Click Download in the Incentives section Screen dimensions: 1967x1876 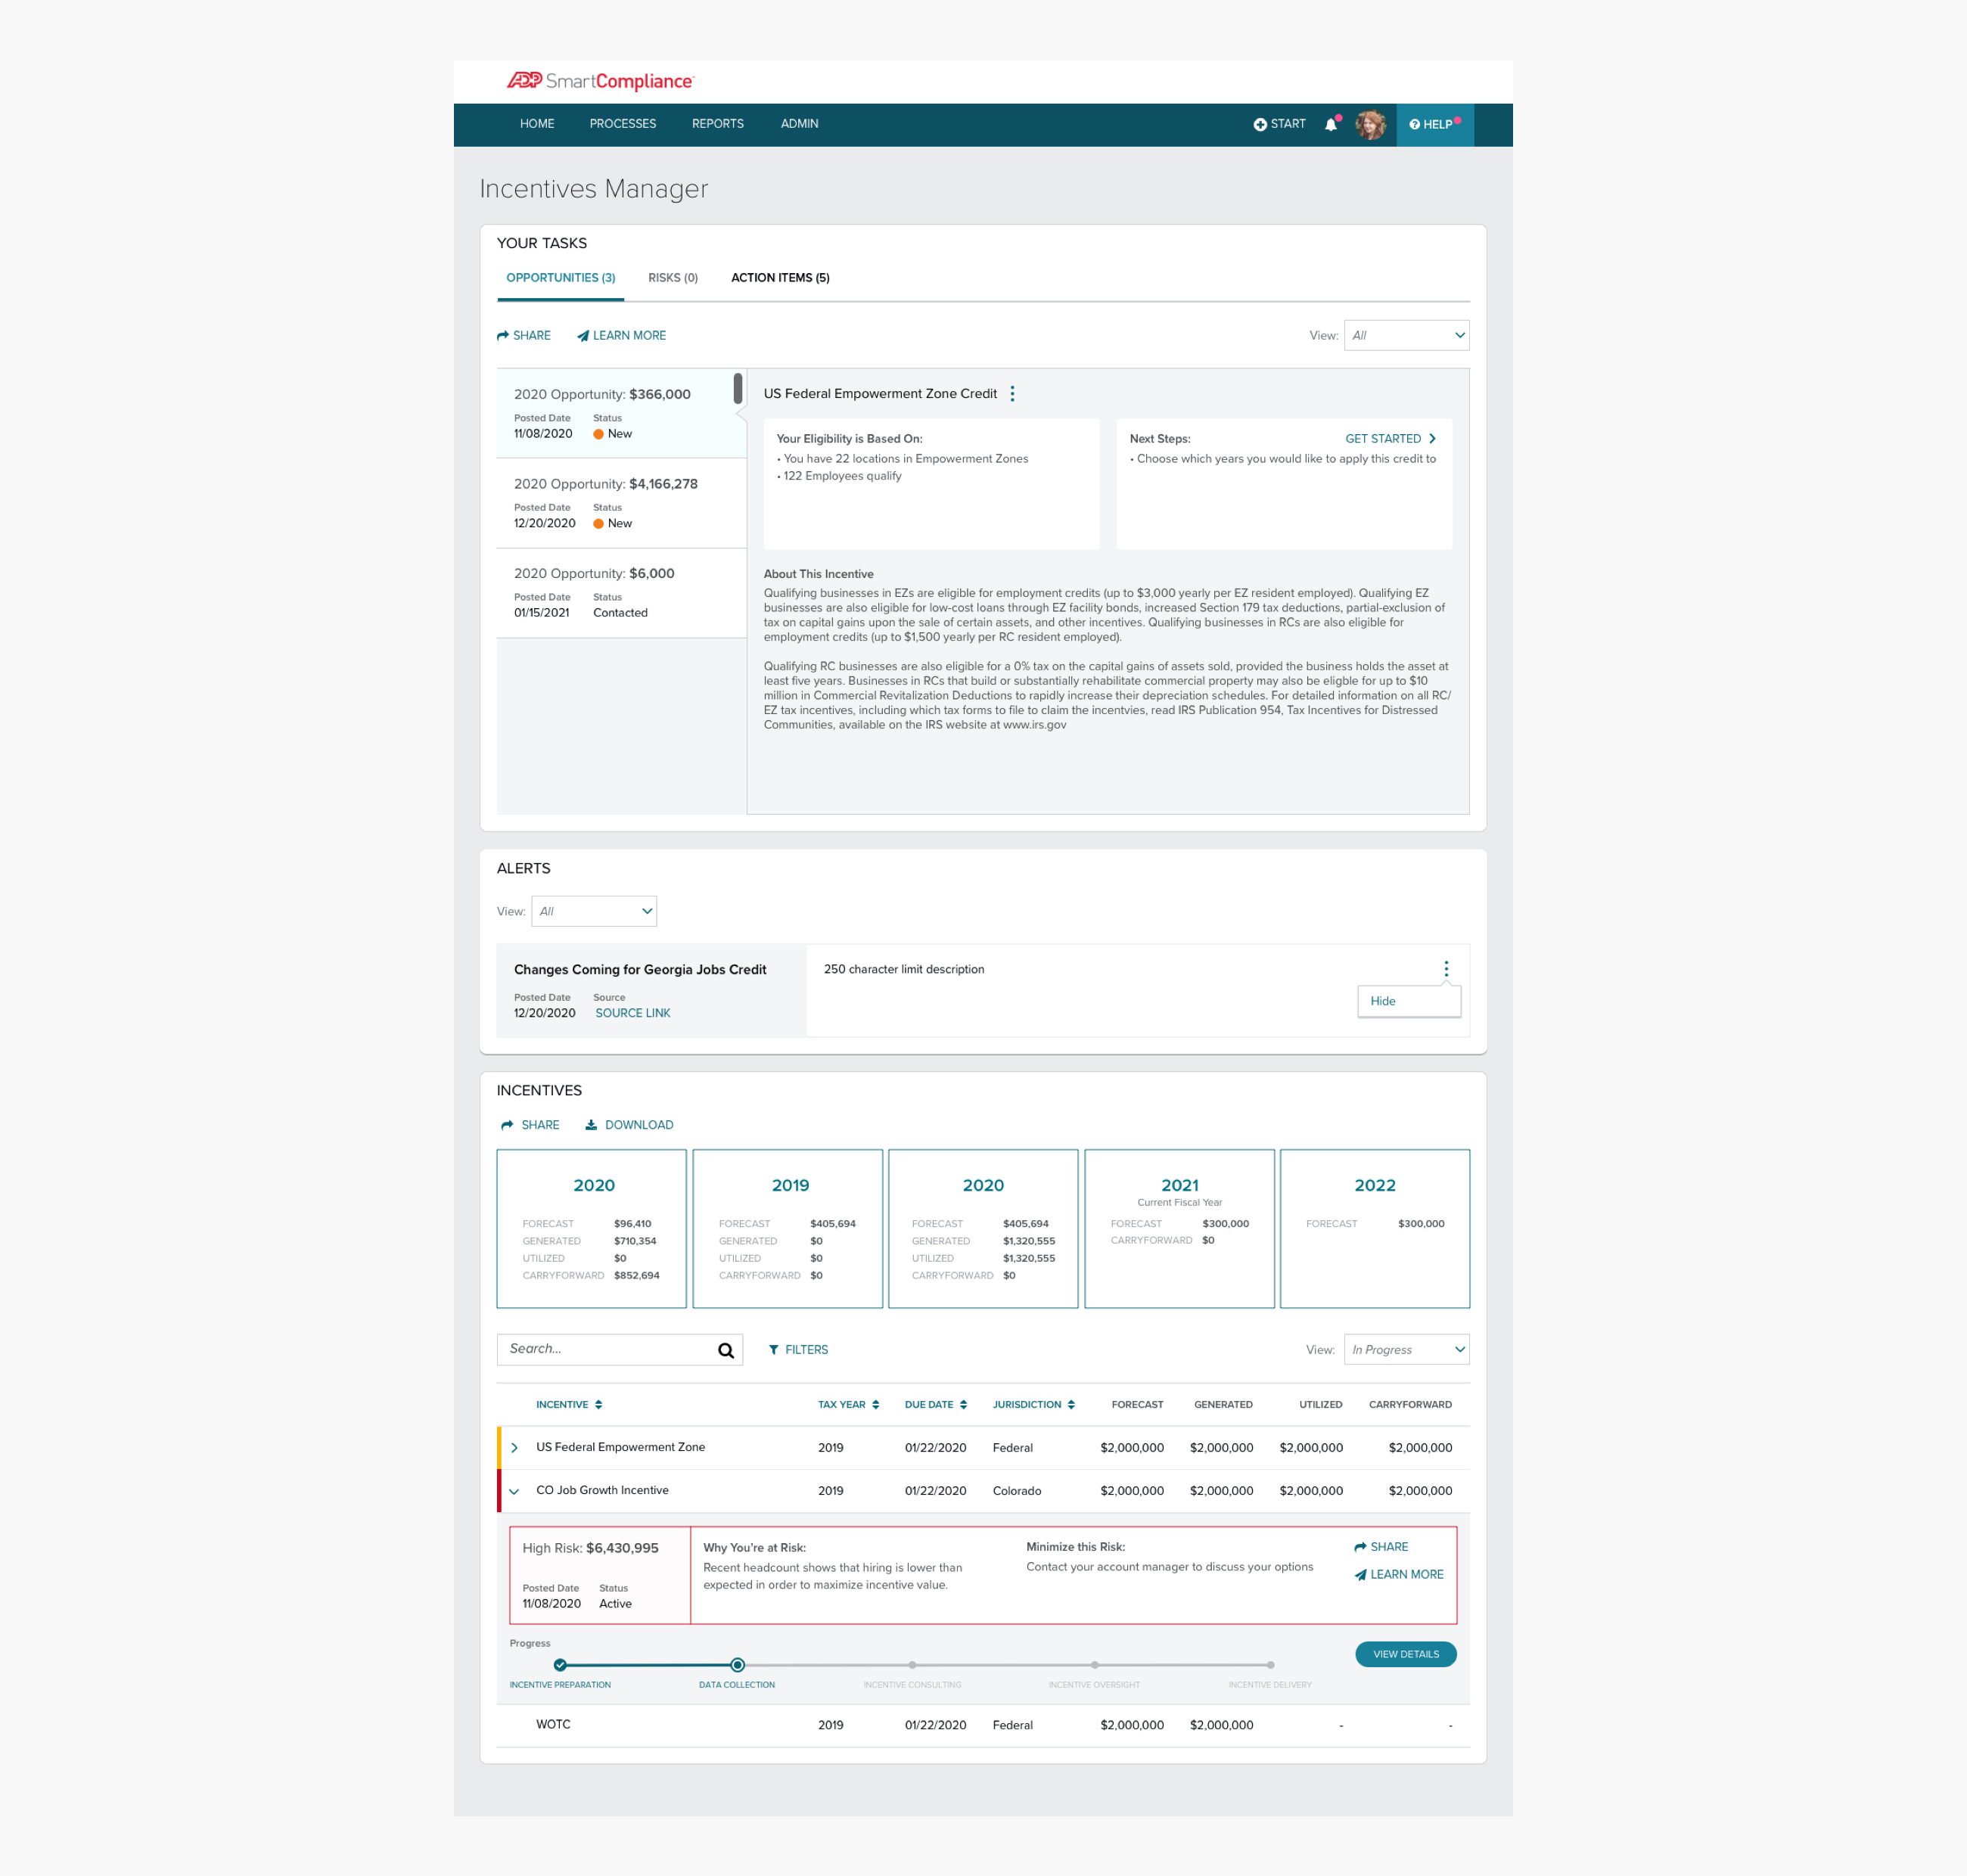pos(629,1125)
